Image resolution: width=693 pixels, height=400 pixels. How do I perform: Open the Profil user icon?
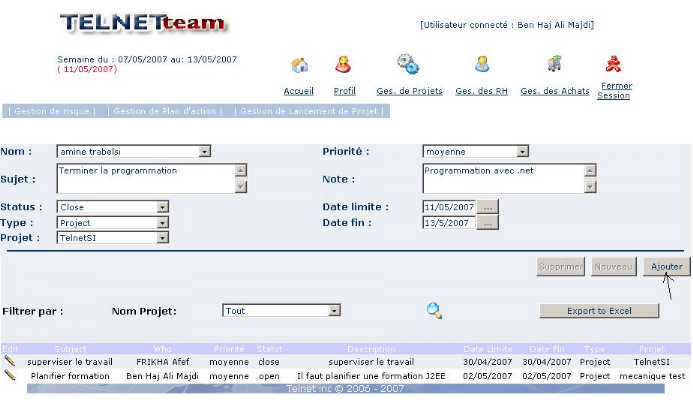click(343, 67)
